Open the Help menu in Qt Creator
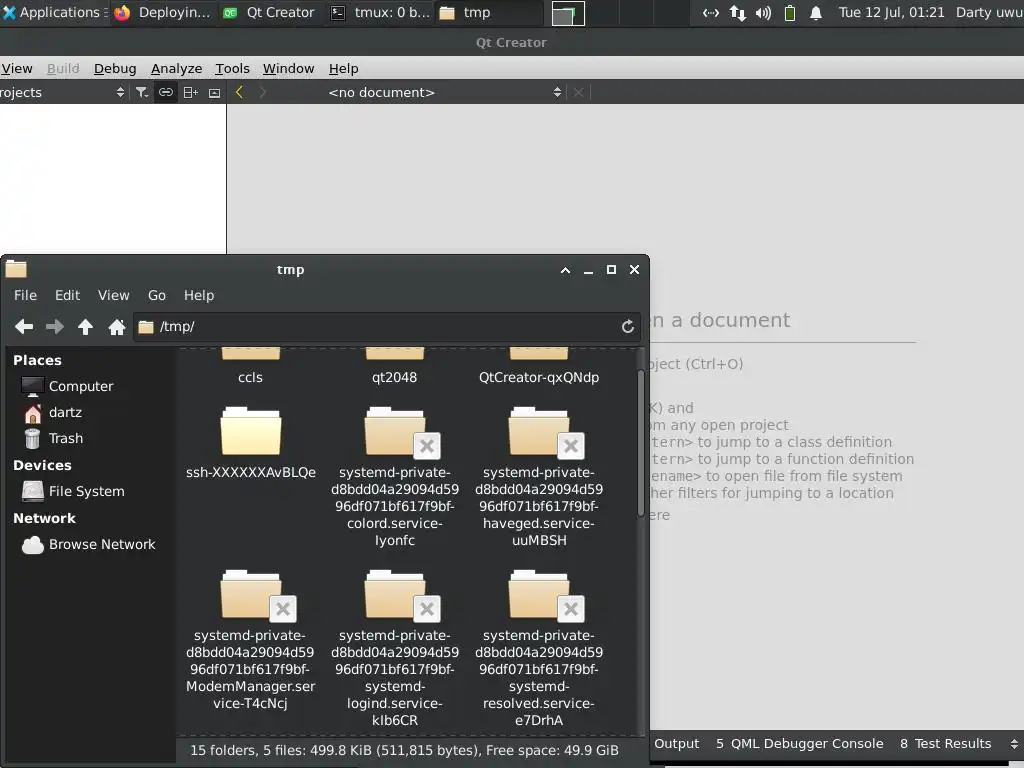 [x=344, y=69]
